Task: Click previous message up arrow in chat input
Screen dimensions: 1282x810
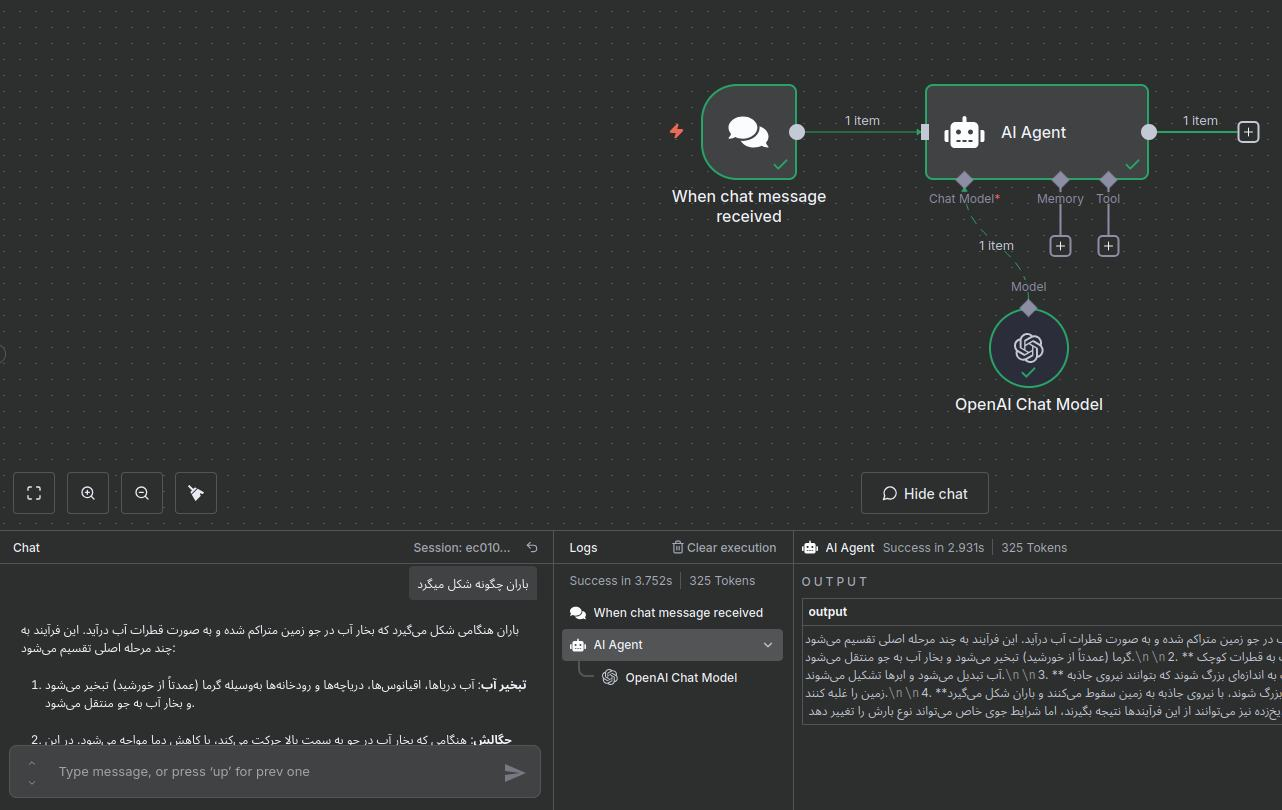Action: (x=32, y=763)
